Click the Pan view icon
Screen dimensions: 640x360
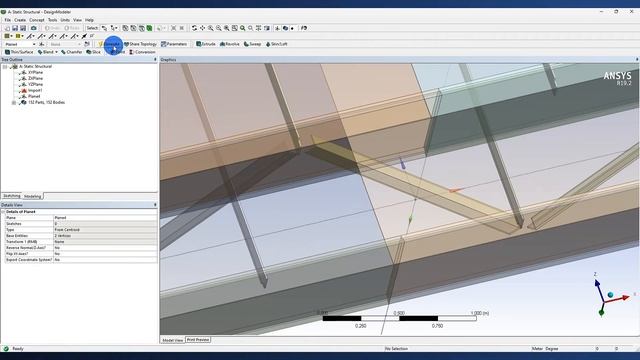click(202, 28)
